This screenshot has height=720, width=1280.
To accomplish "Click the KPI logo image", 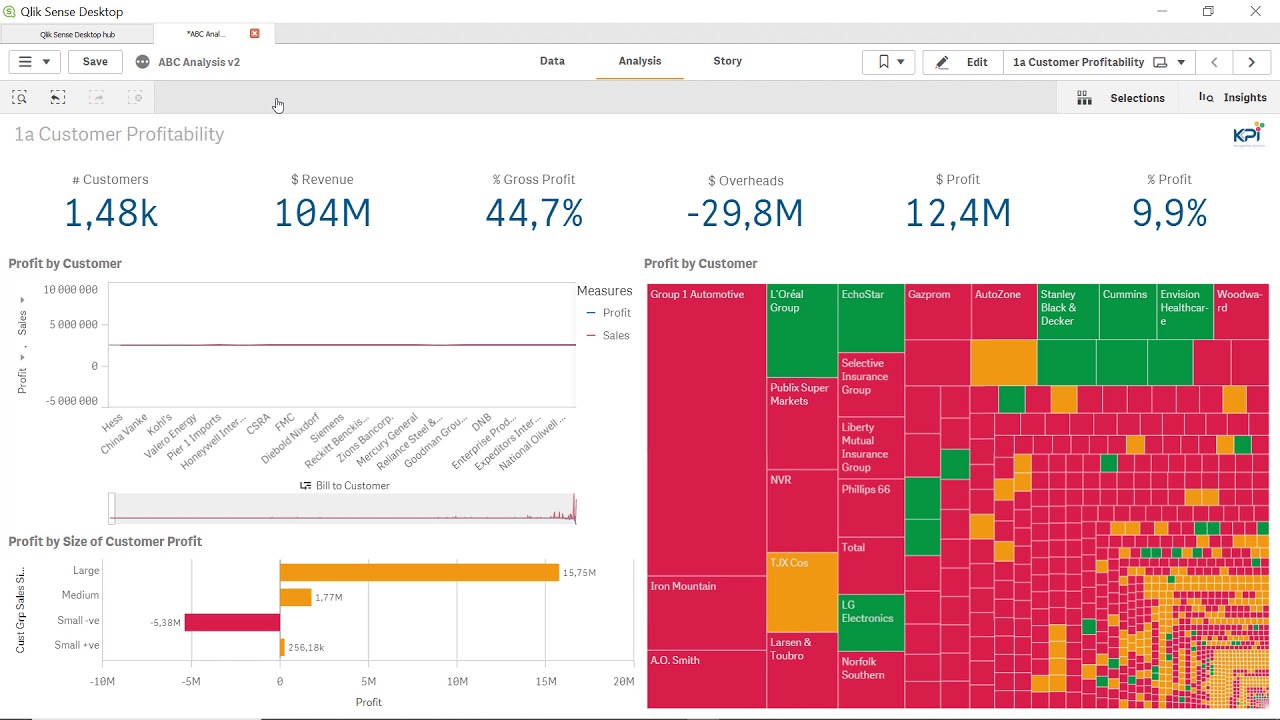I will [1249, 135].
